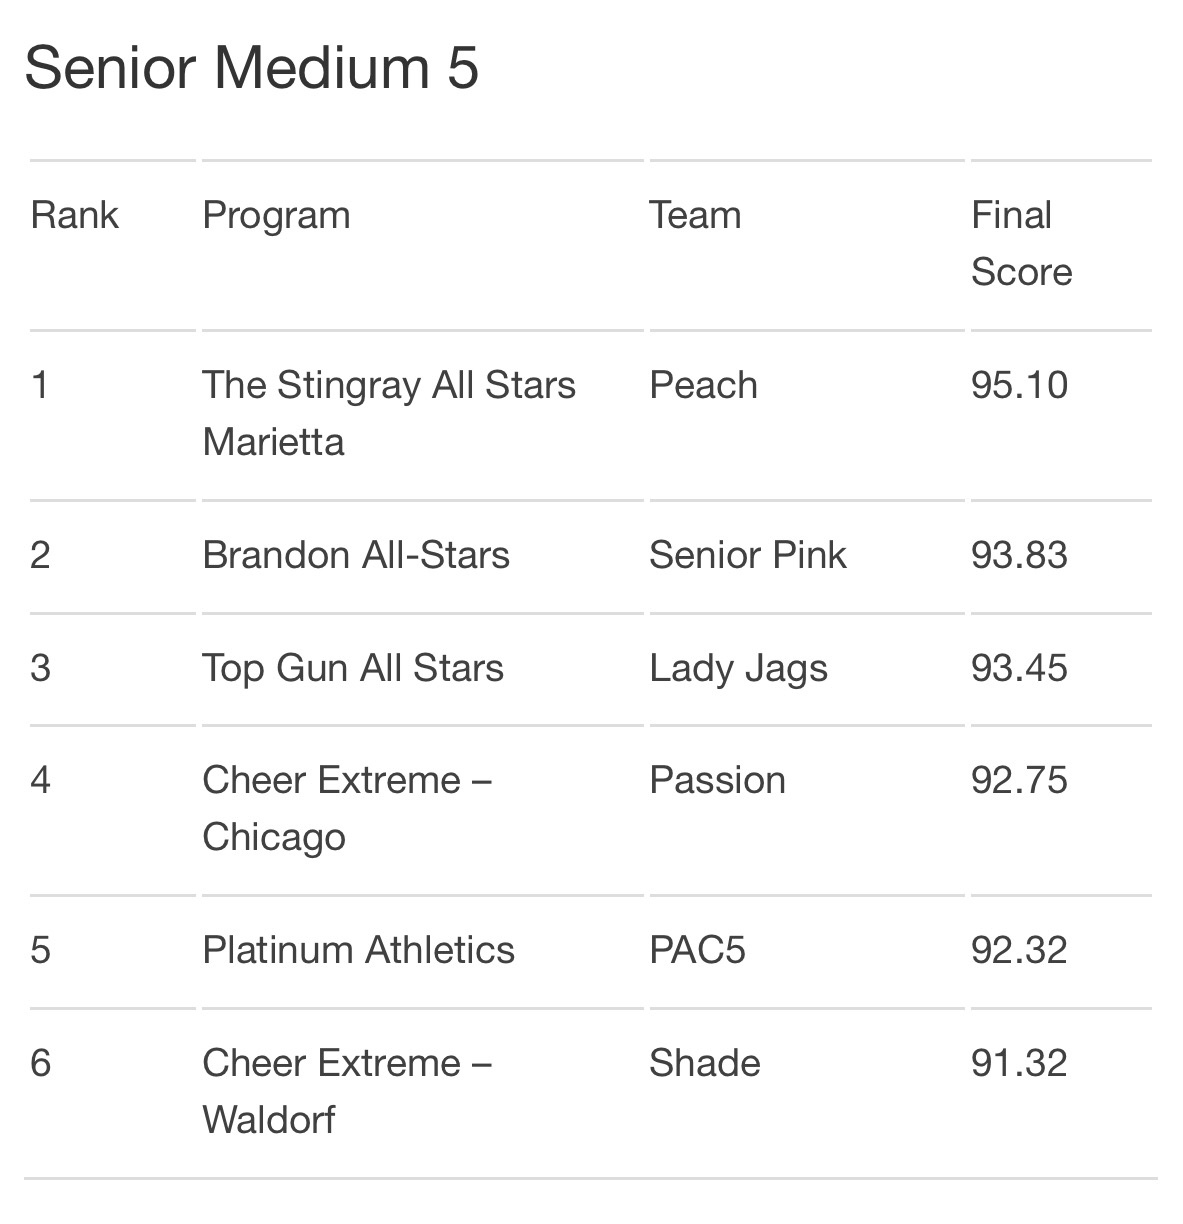The height and width of the screenshot is (1224, 1183).
Task: Select Brandon All-Stars program entry
Action: pos(356,556)
